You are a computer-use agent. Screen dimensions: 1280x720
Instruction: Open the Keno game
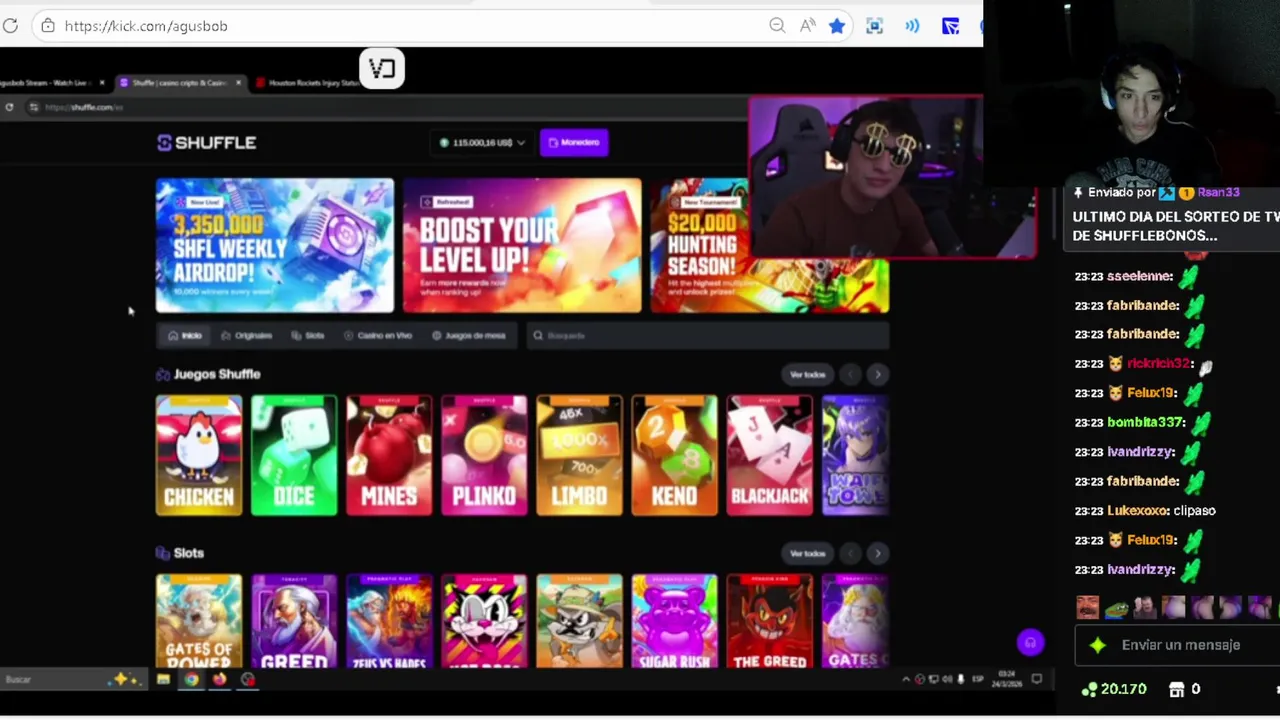tap(674, 456)
